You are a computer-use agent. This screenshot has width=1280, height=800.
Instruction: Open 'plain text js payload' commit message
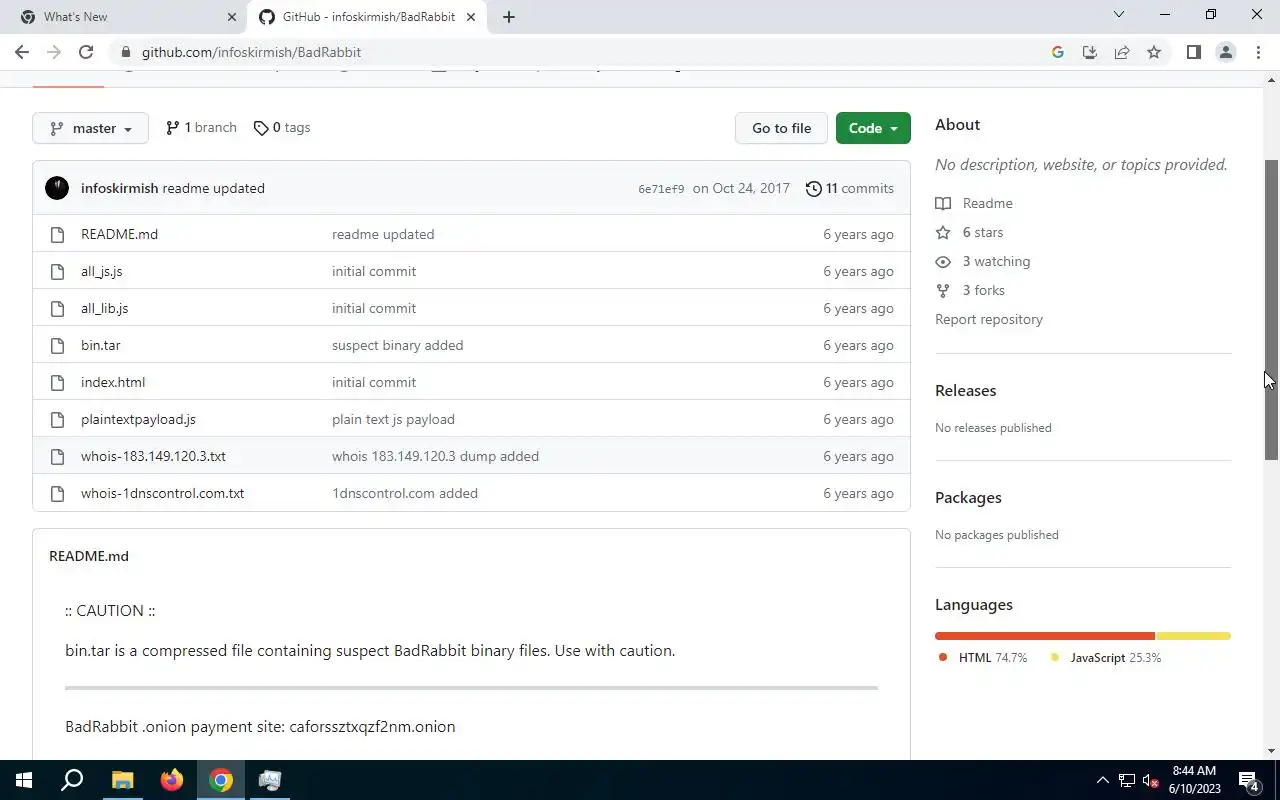click(393, 419)
